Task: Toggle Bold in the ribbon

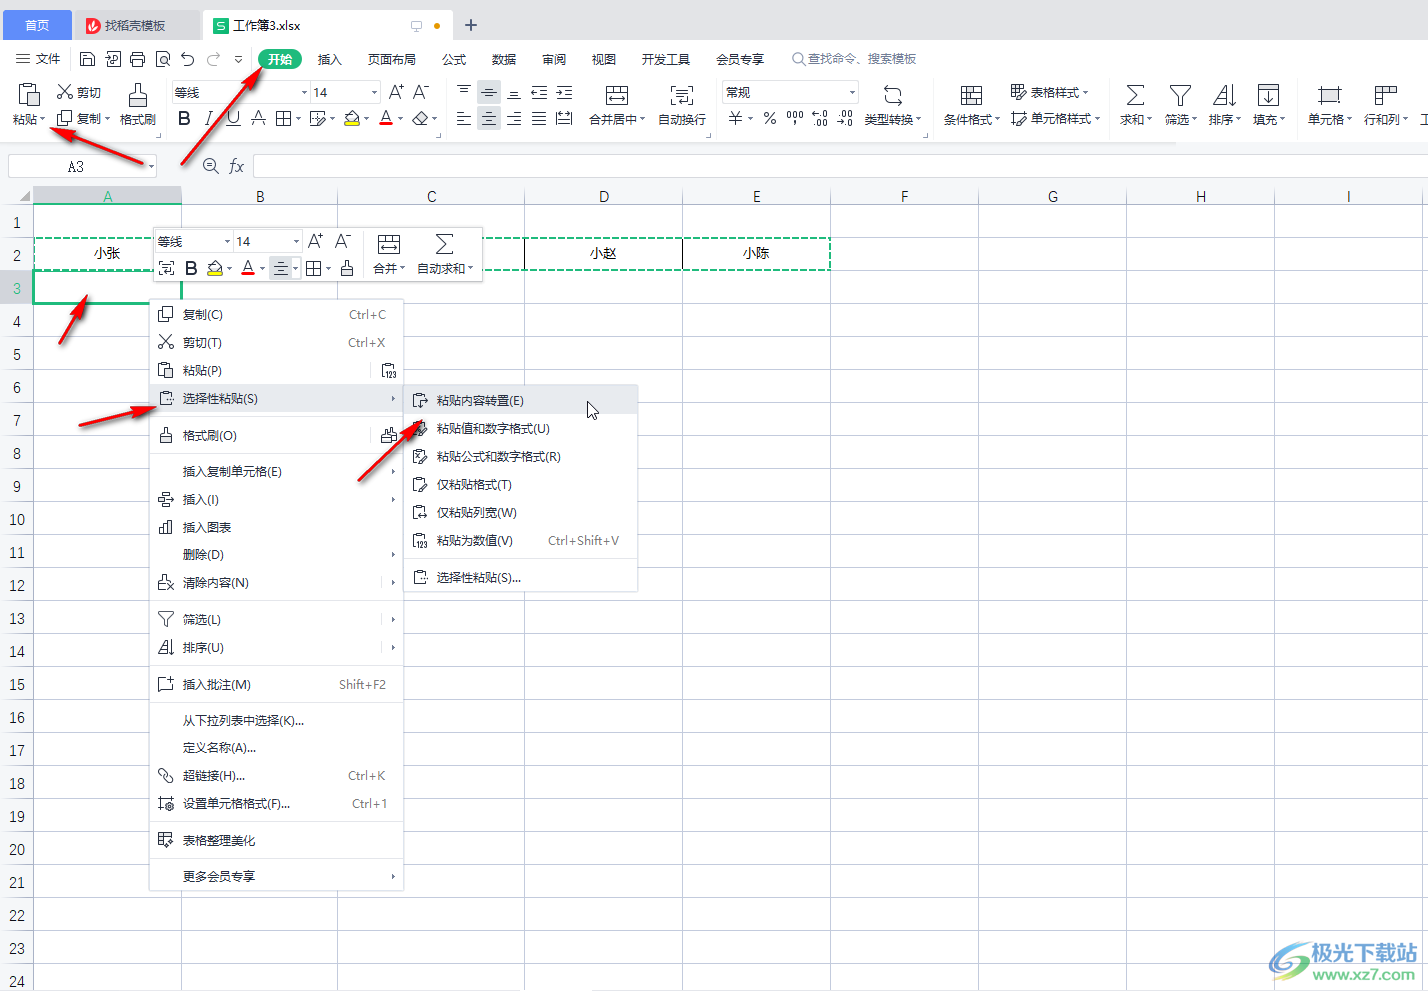Action: (184, 119)
